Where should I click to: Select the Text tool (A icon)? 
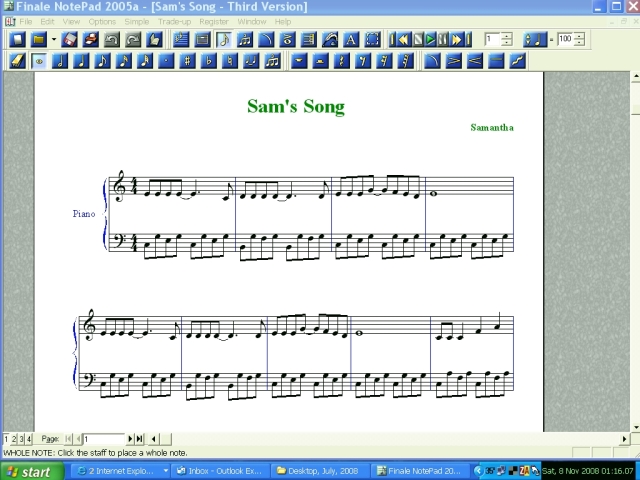point(351,40)
